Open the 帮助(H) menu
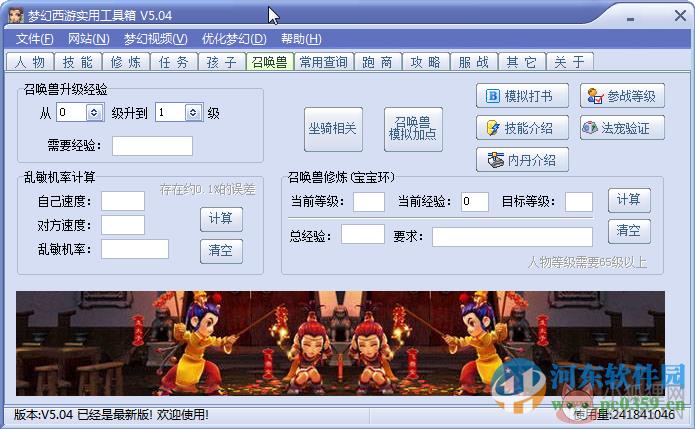This screenshot has height=429, width=695. pyautogui.click(x=301, y=39)
